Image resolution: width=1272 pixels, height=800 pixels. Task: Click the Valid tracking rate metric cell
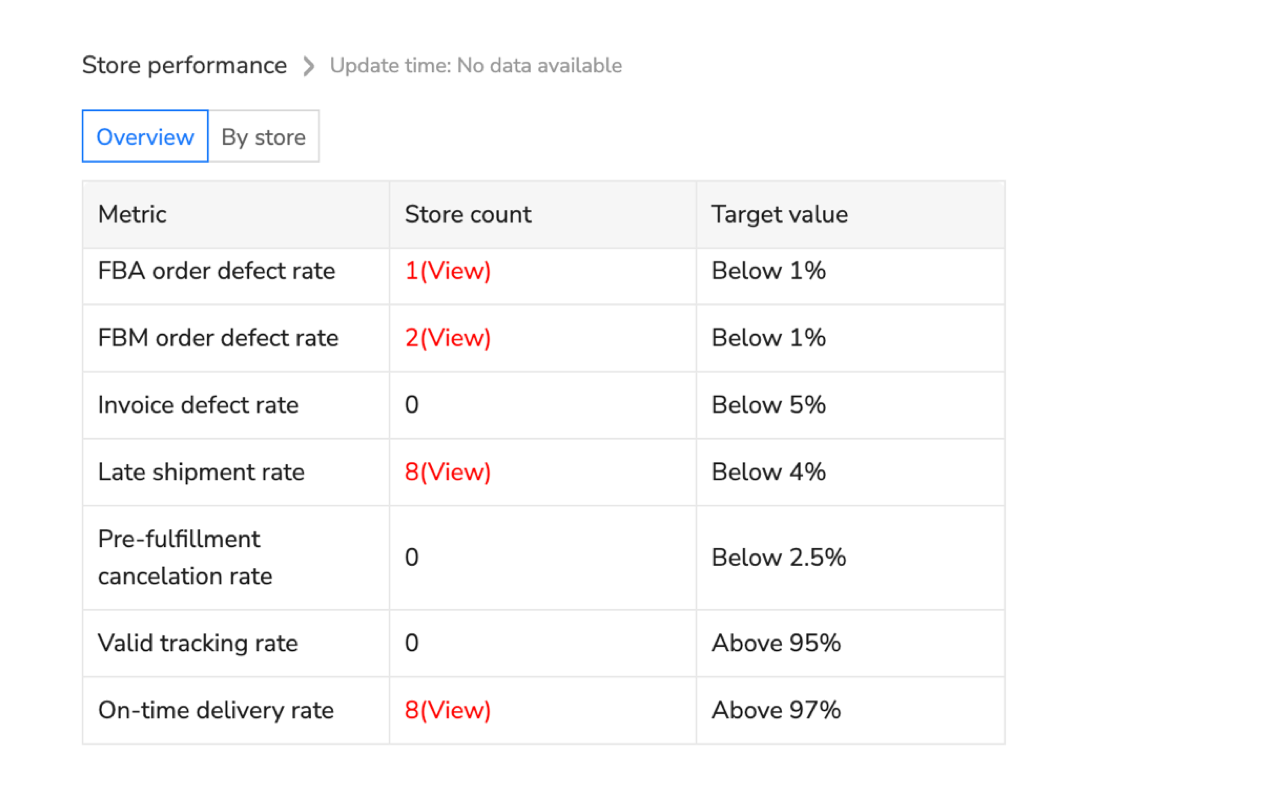[x=197, y=643]
